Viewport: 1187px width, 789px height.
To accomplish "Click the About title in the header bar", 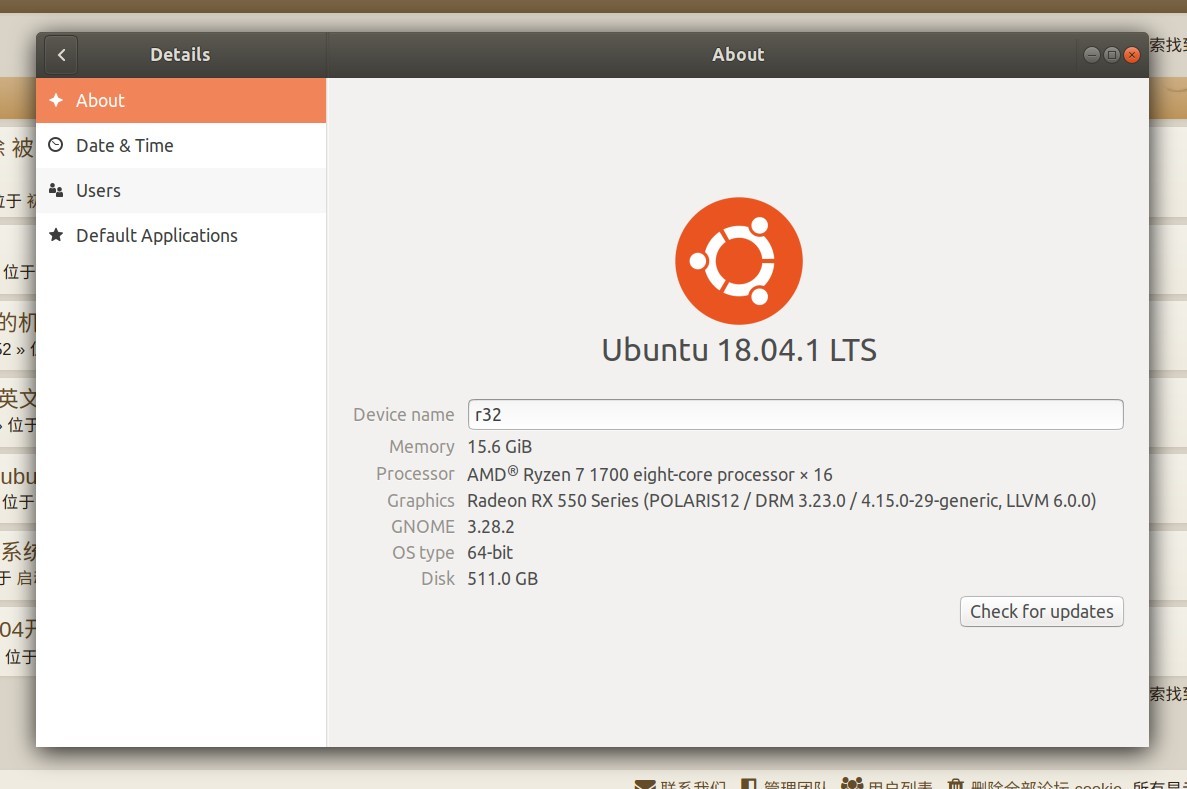I will point(738,55).
